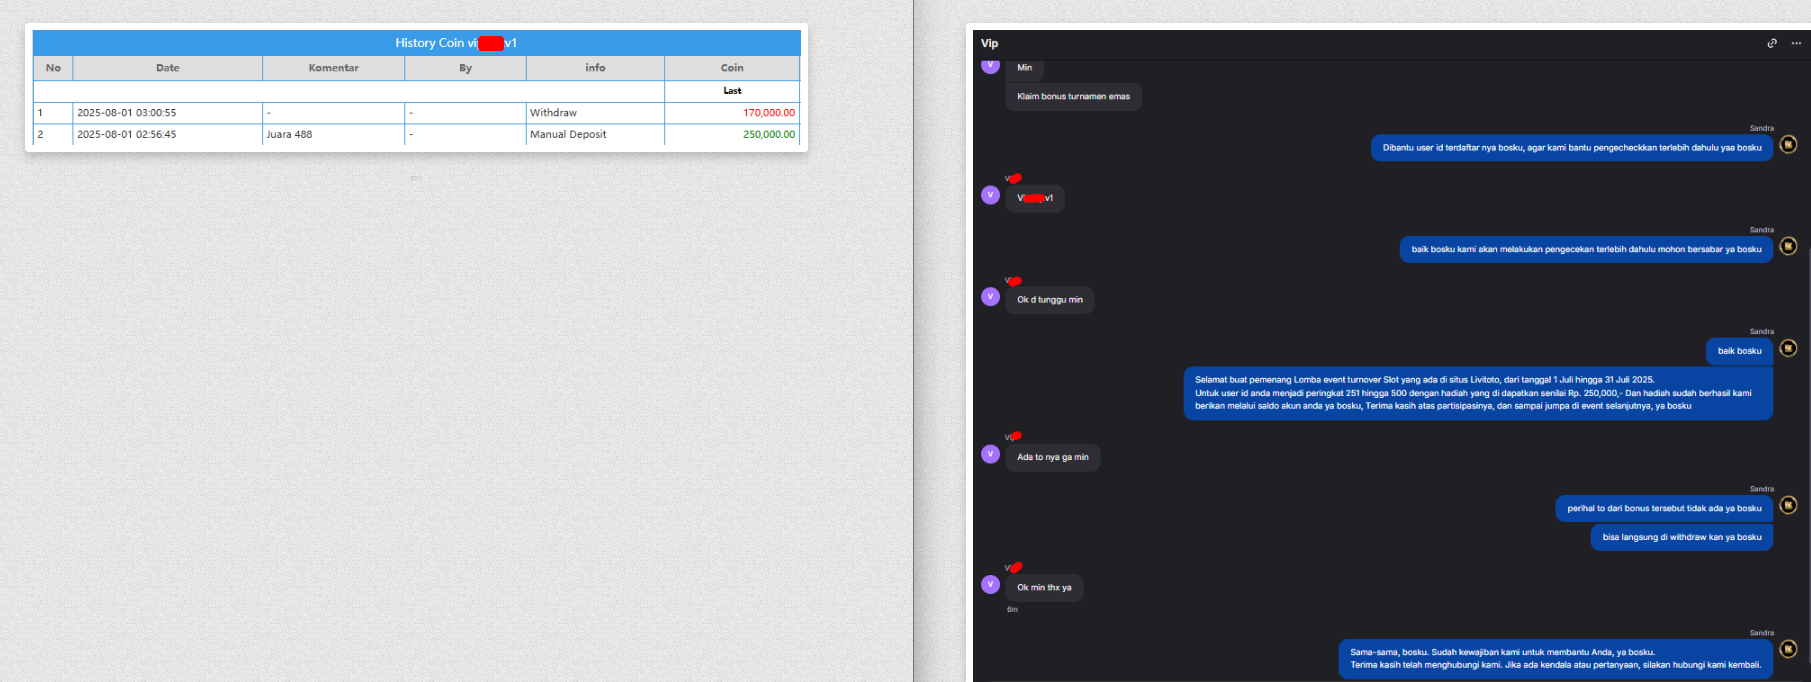The width and height of the screenshot is (1811, 682).
Task: Click purple V avatar beside 'Ok min thx ya'
Action: pyautogui.click(x=990, y=585)
